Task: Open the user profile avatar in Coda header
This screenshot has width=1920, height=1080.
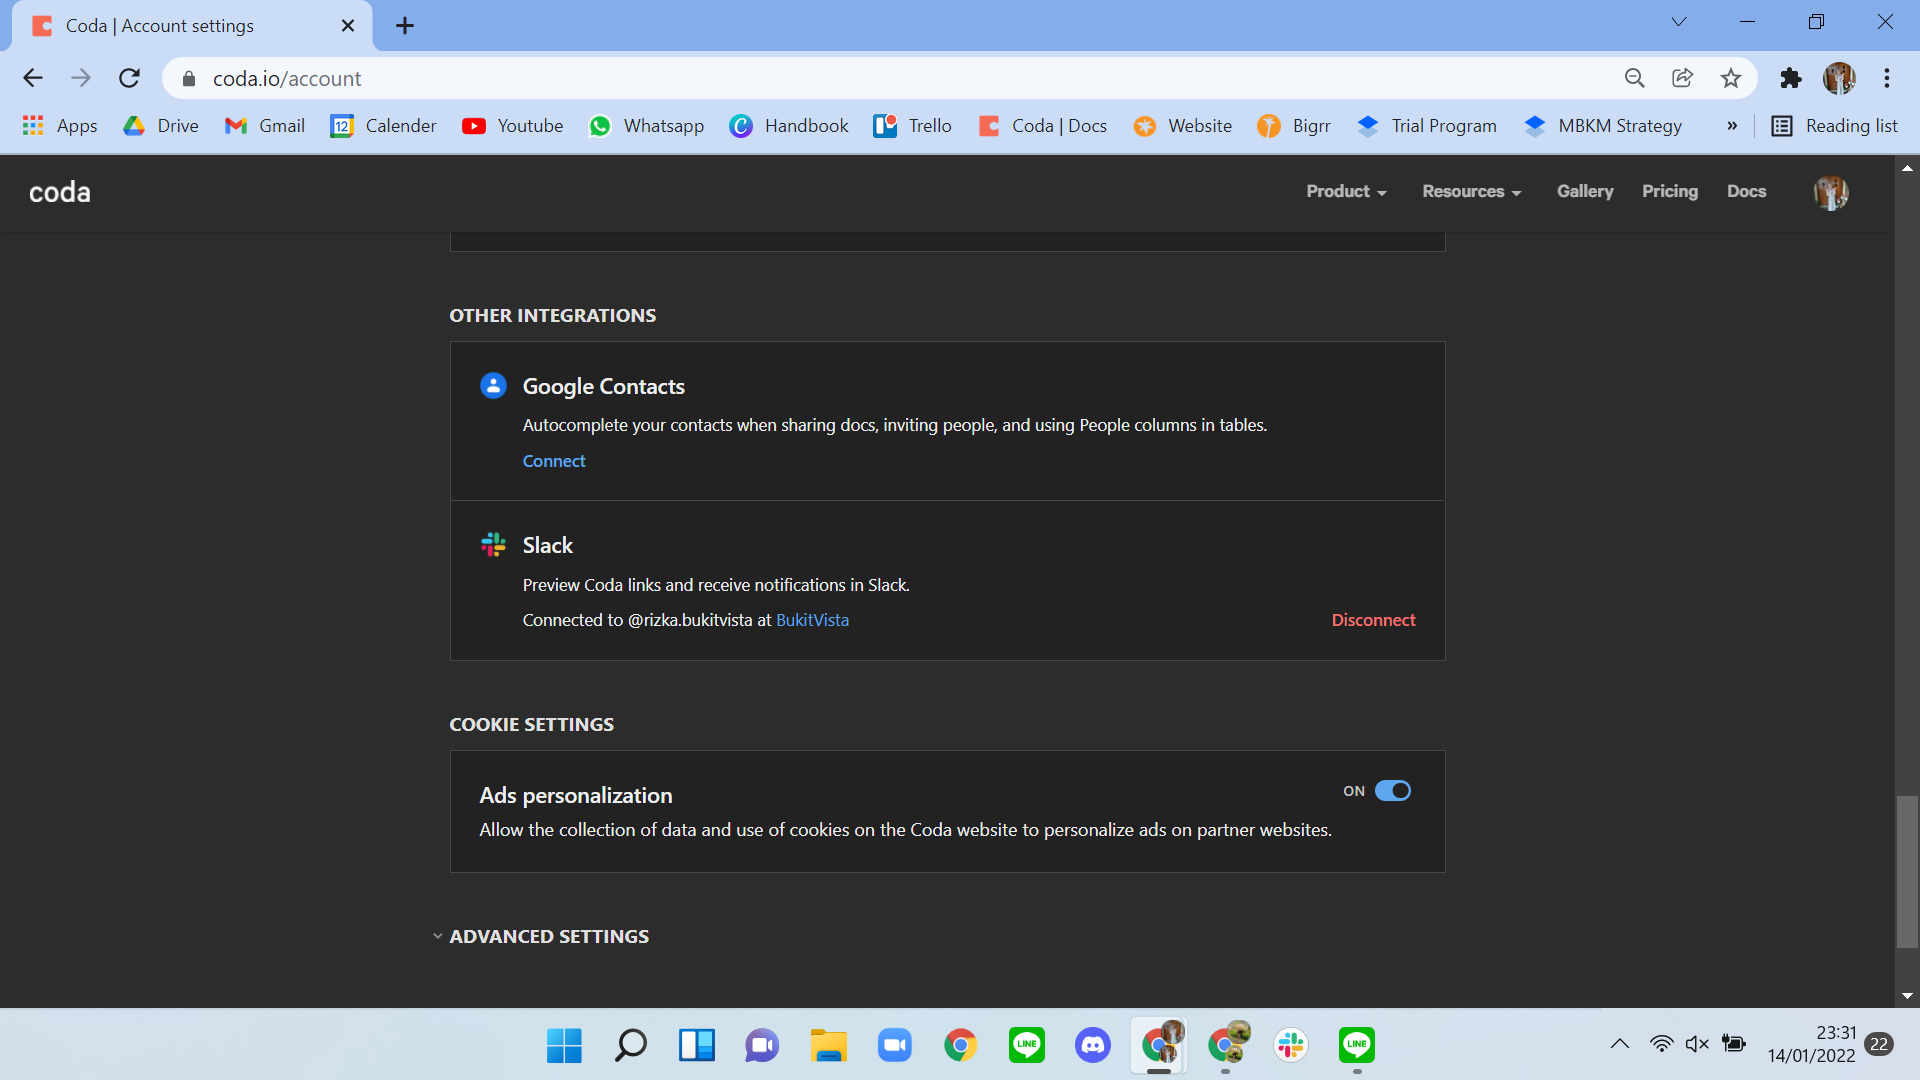Action: click(x=1830, y=192)
